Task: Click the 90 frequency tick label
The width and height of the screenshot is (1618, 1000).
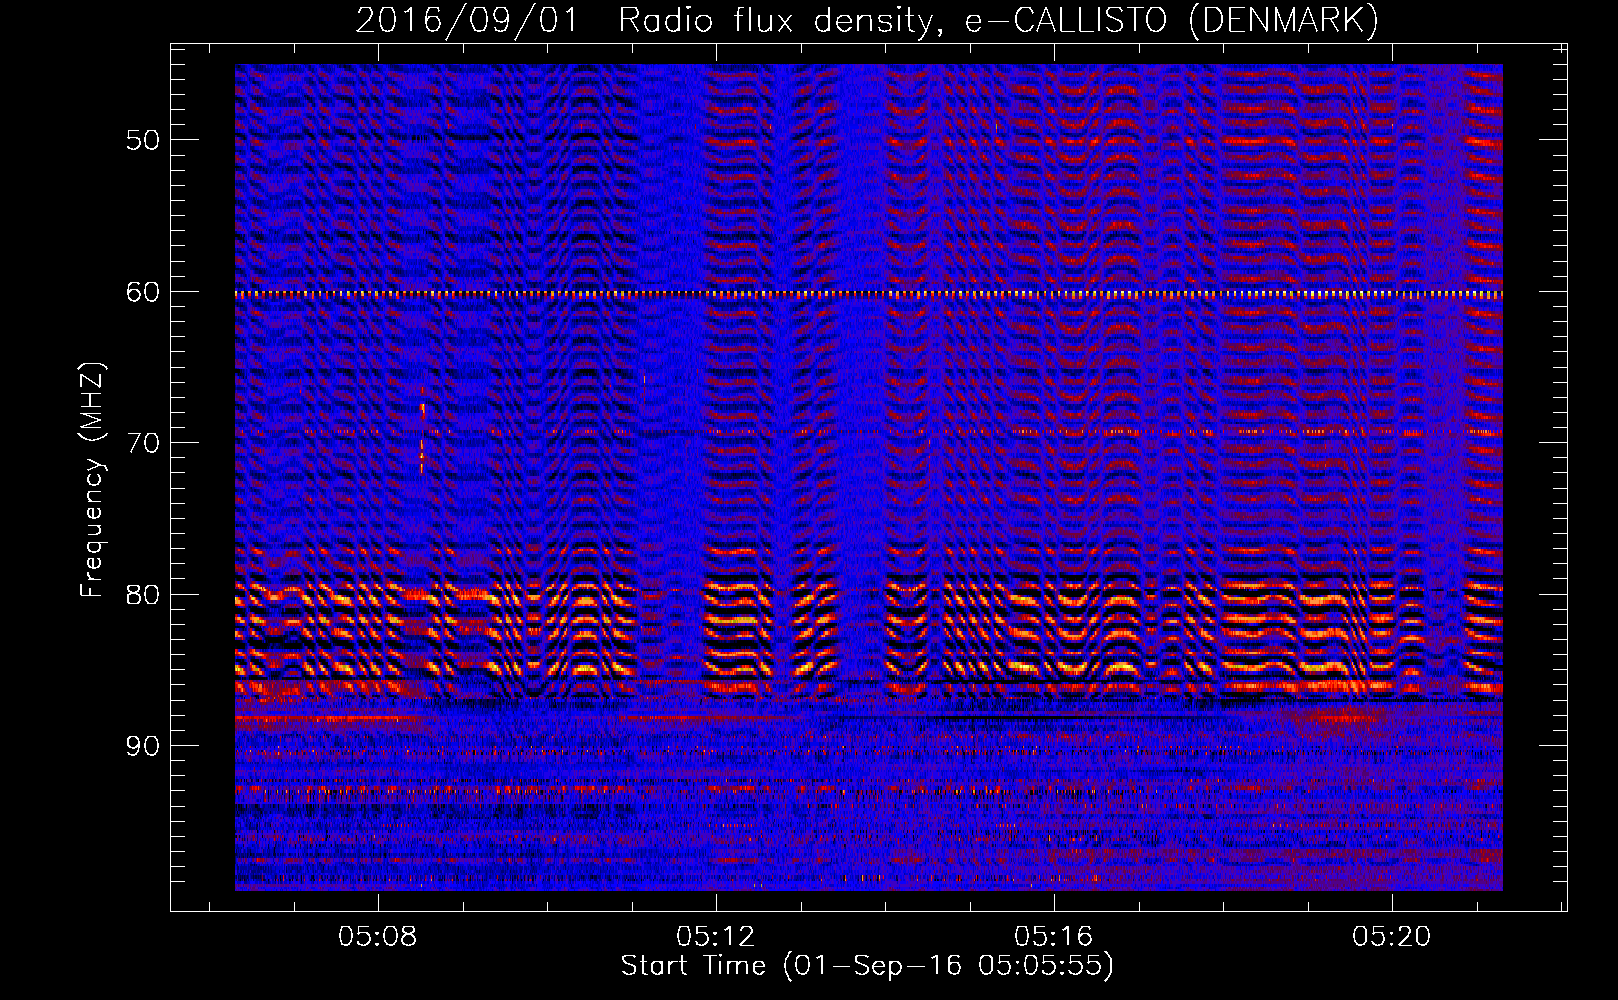Action: 143,746
